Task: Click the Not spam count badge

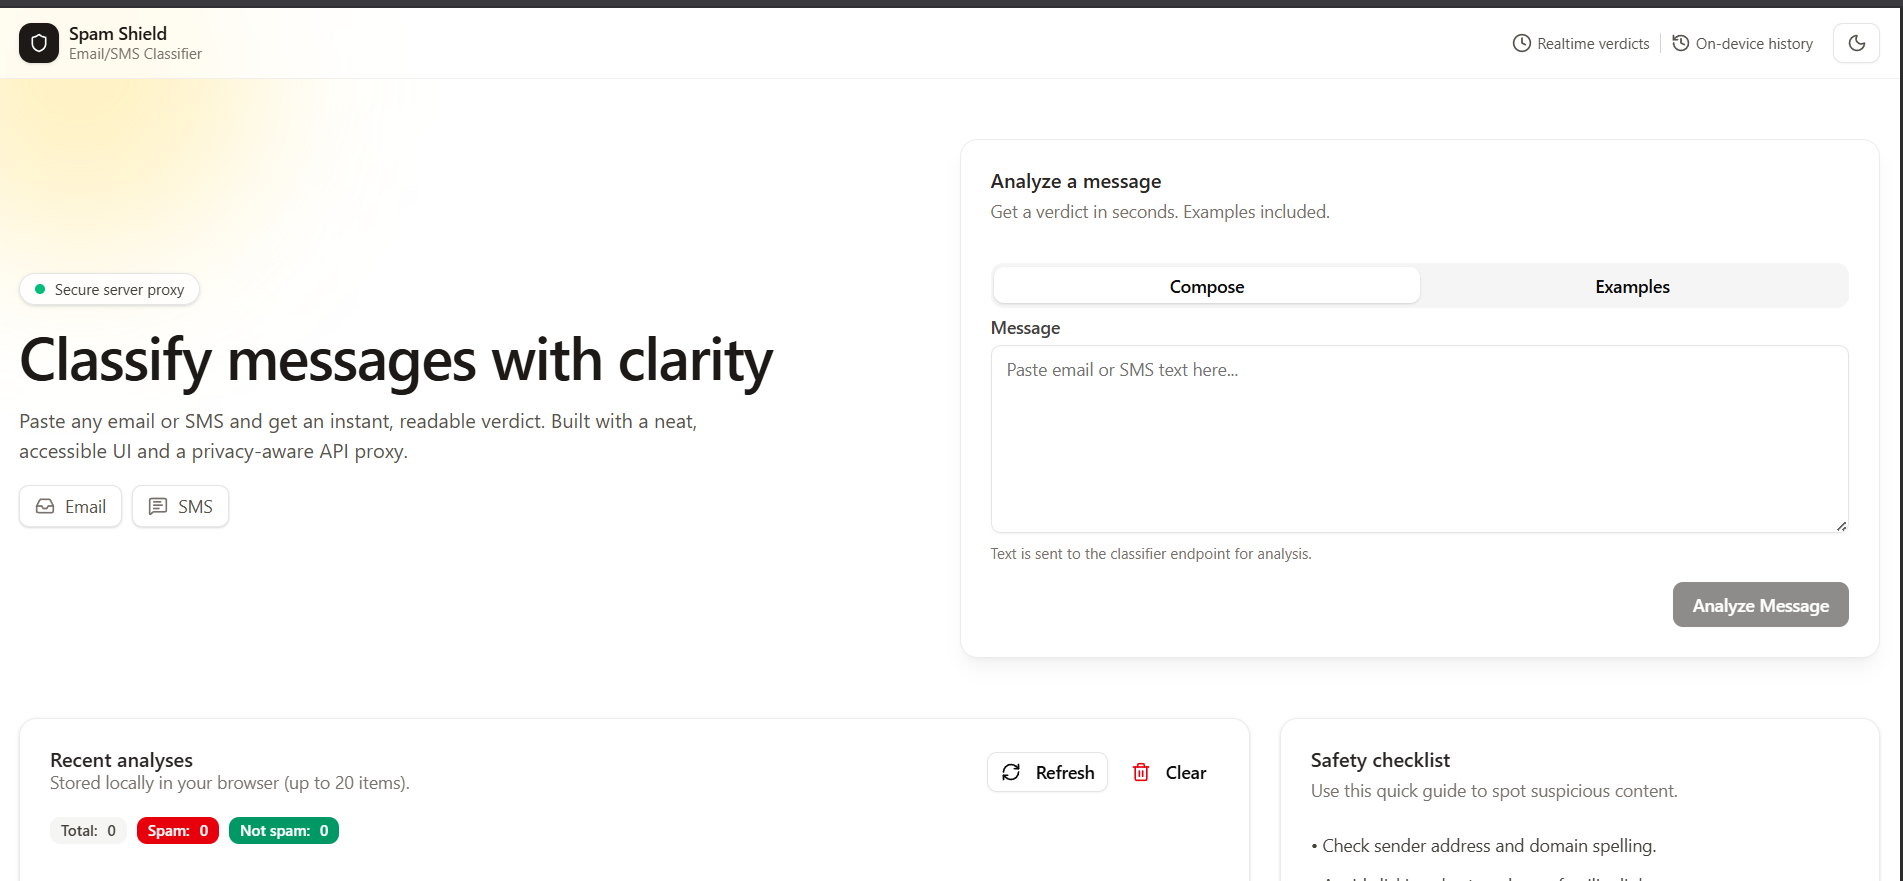Action: [284, 831]
